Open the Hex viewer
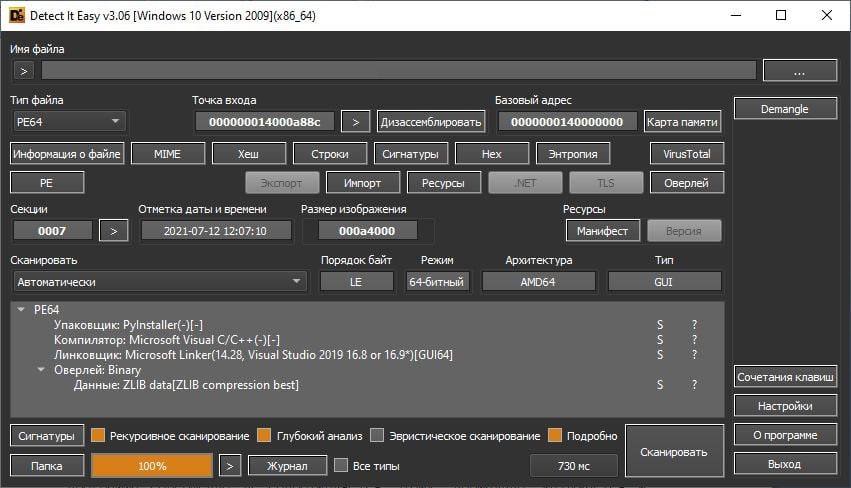Viewport: 851px width, 488px height. point(492,154)
